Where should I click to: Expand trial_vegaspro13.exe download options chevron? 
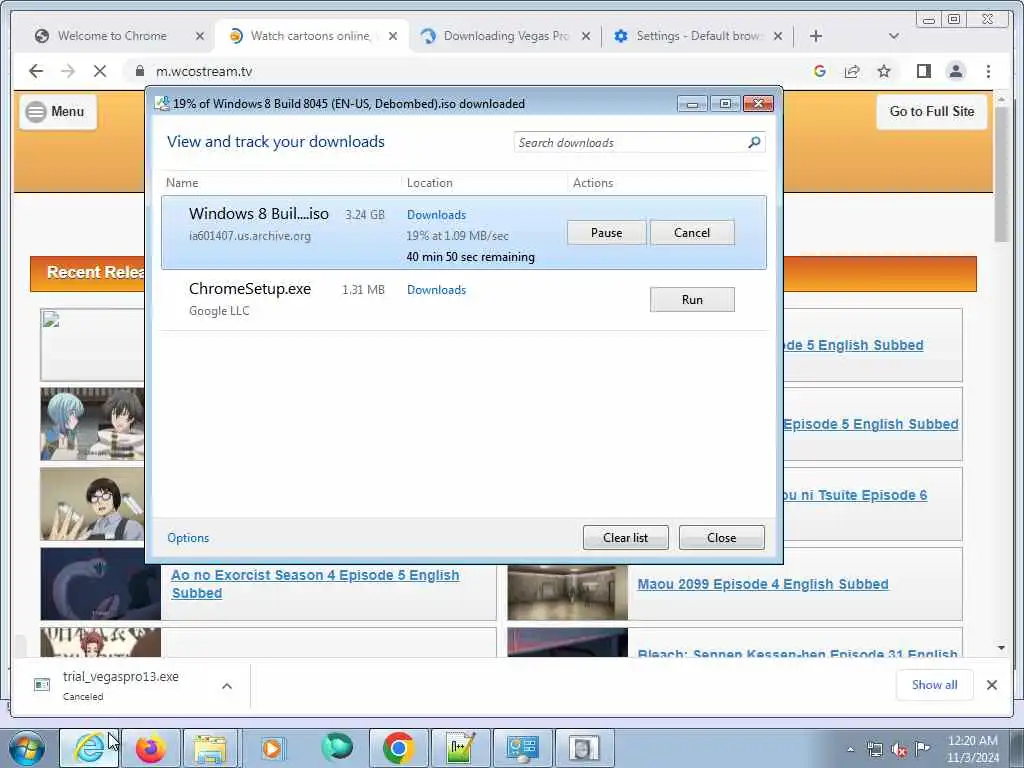point(227,686)
